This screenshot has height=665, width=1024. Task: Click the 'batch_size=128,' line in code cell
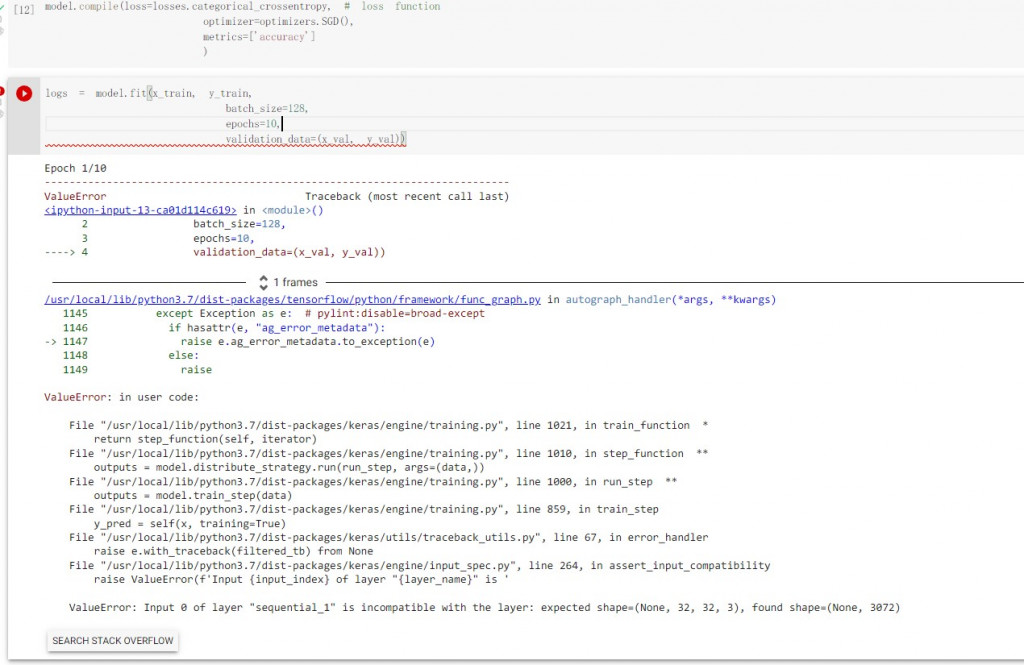pos(266,108)
